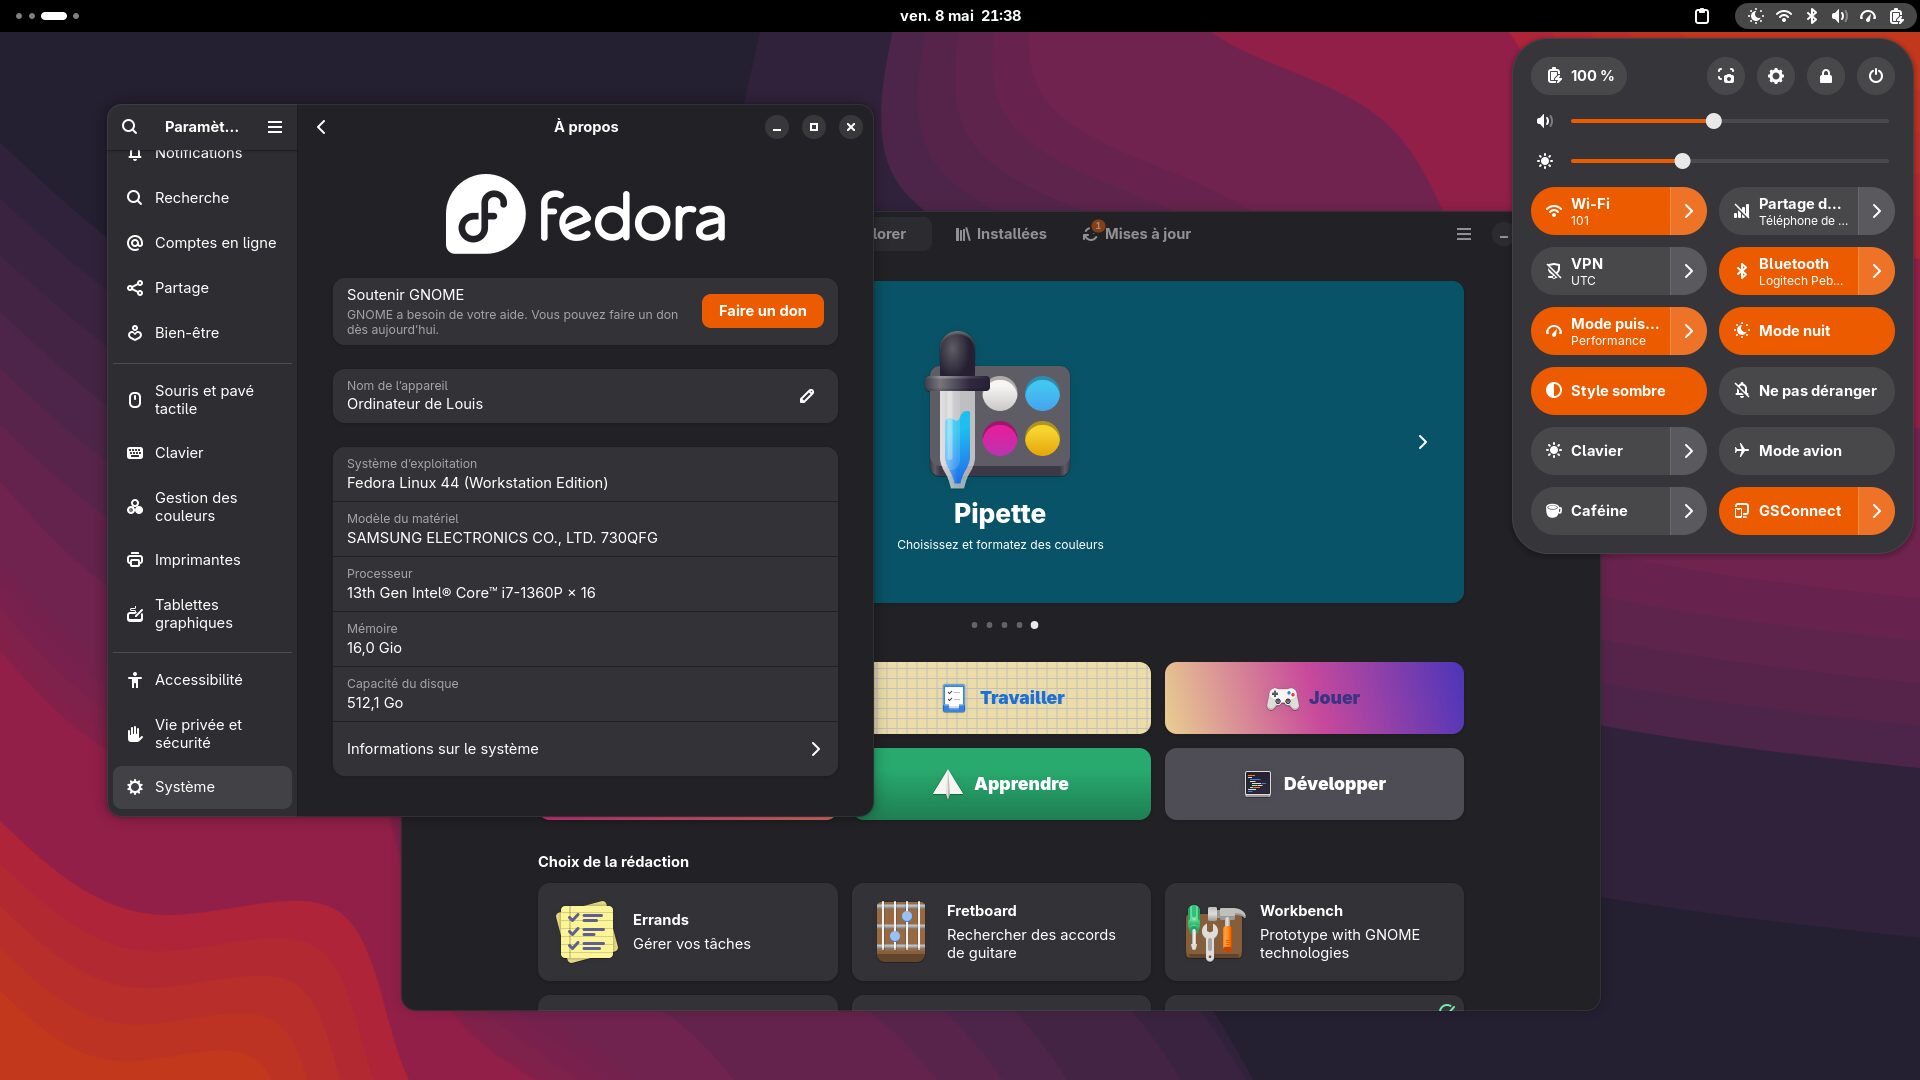The height and width of the screenshot is (1080, 1920).
Task: Open the Développer category in Software
Action: [1314, 784]
